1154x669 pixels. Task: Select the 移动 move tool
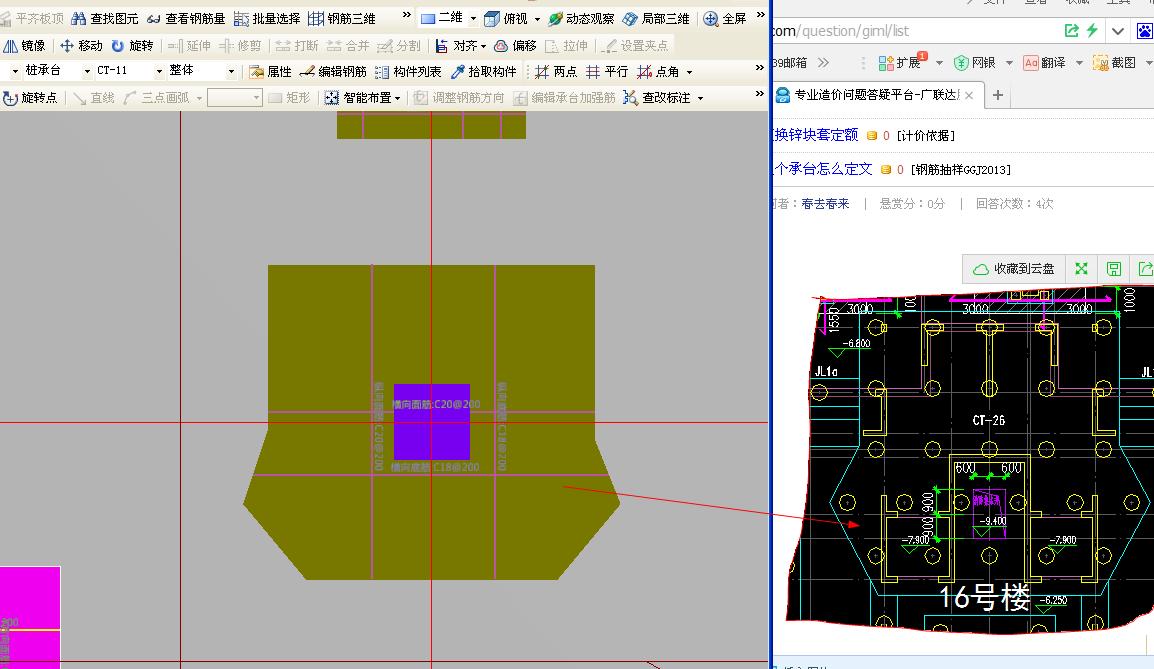(x=81, y=46)
